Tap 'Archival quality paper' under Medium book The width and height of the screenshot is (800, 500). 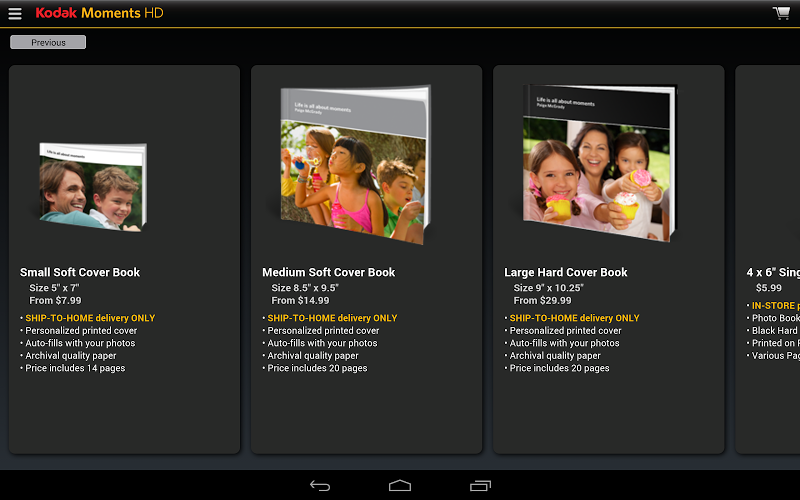[313, 356]
